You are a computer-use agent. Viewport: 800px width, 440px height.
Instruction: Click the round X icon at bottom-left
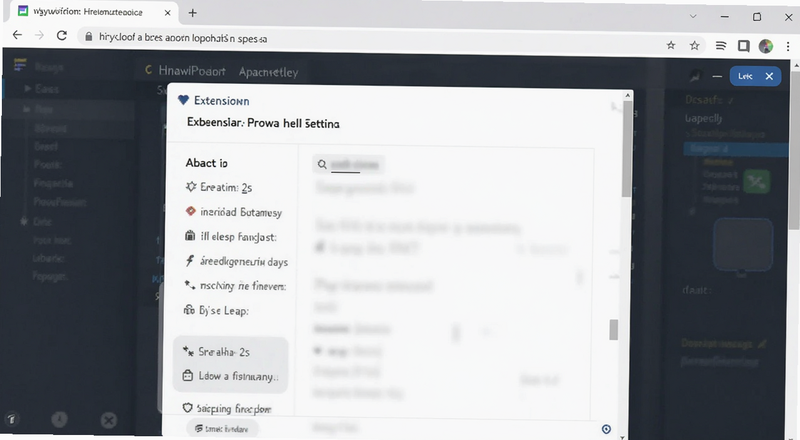(x=108, y=420)
